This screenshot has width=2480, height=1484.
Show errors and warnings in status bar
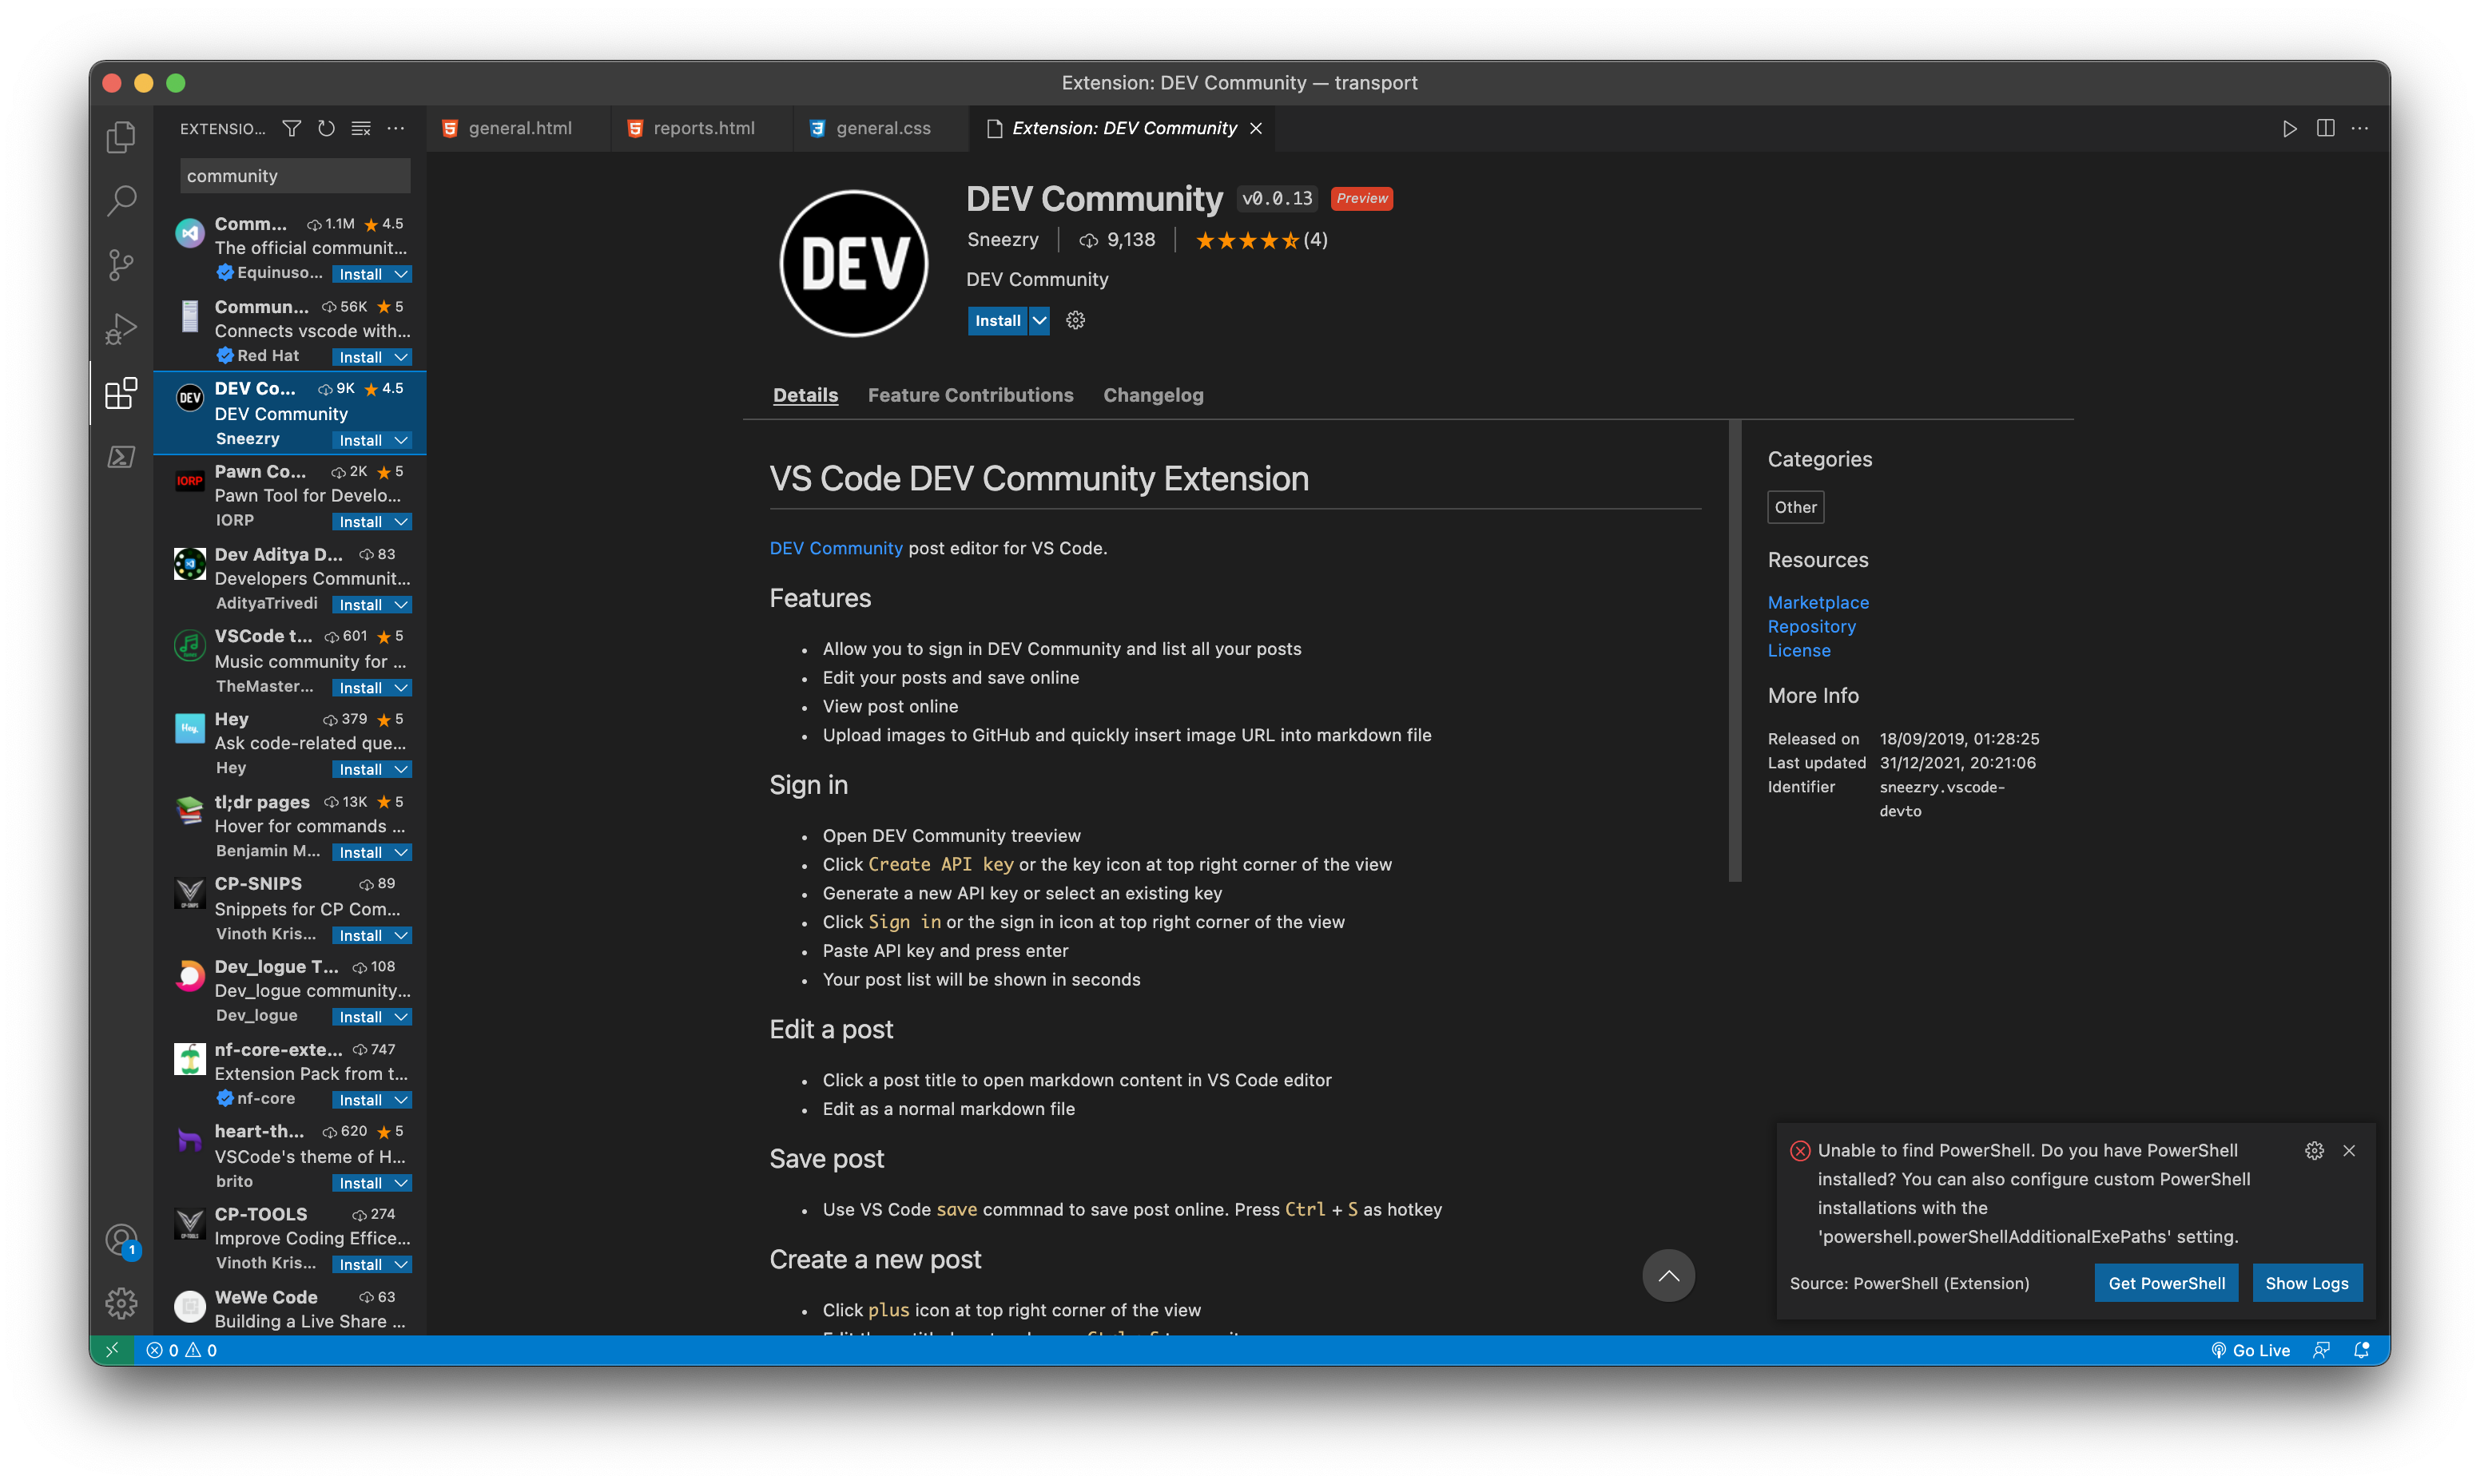(x=182, y=1350)
